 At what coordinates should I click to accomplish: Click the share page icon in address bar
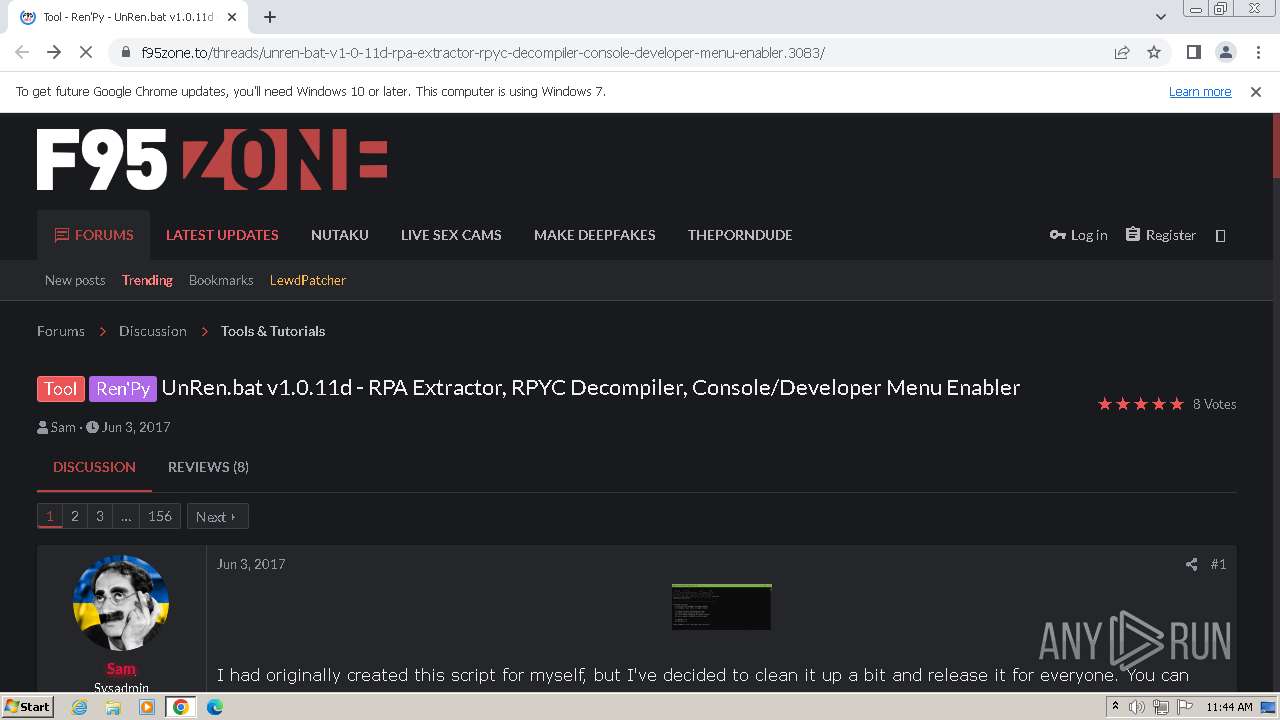coord(1122,52)
